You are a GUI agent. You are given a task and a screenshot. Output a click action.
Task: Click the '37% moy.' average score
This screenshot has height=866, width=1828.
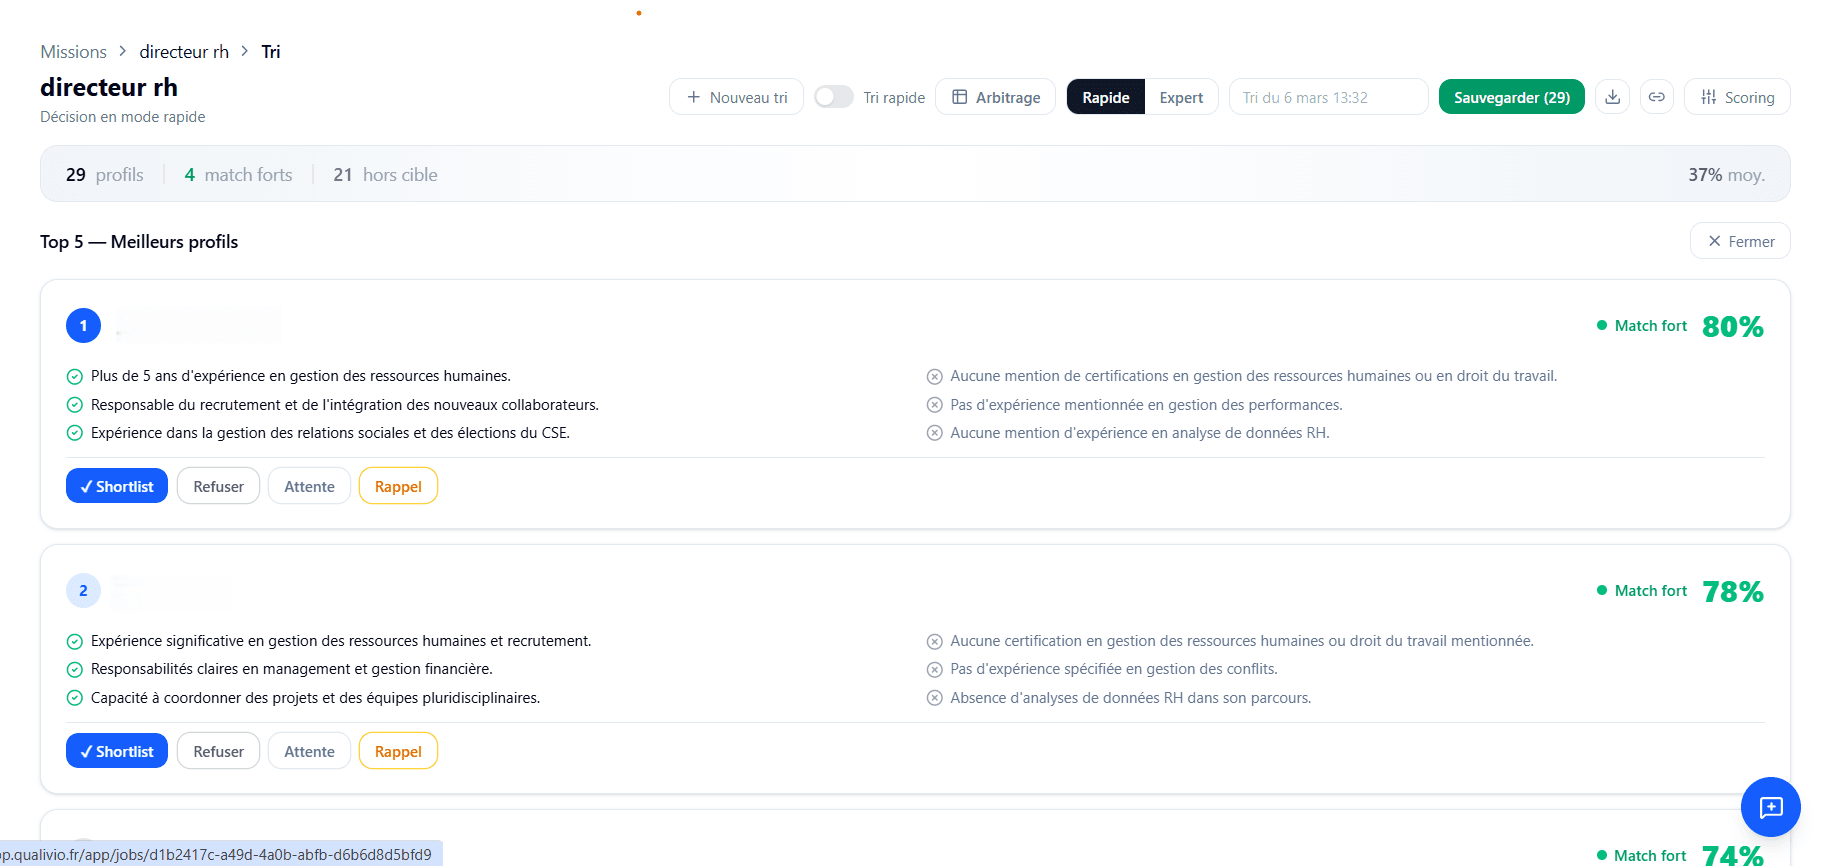pos(1726,174)
